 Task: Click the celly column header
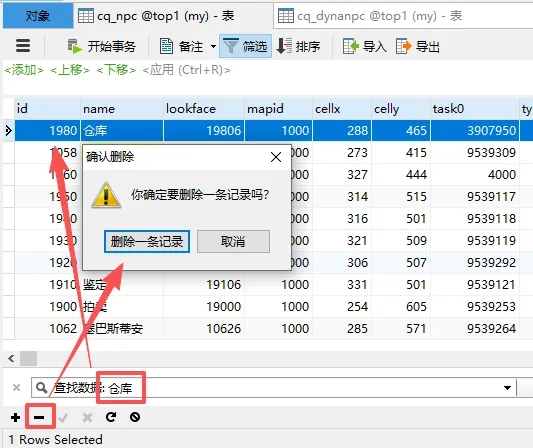click(400, 109)
